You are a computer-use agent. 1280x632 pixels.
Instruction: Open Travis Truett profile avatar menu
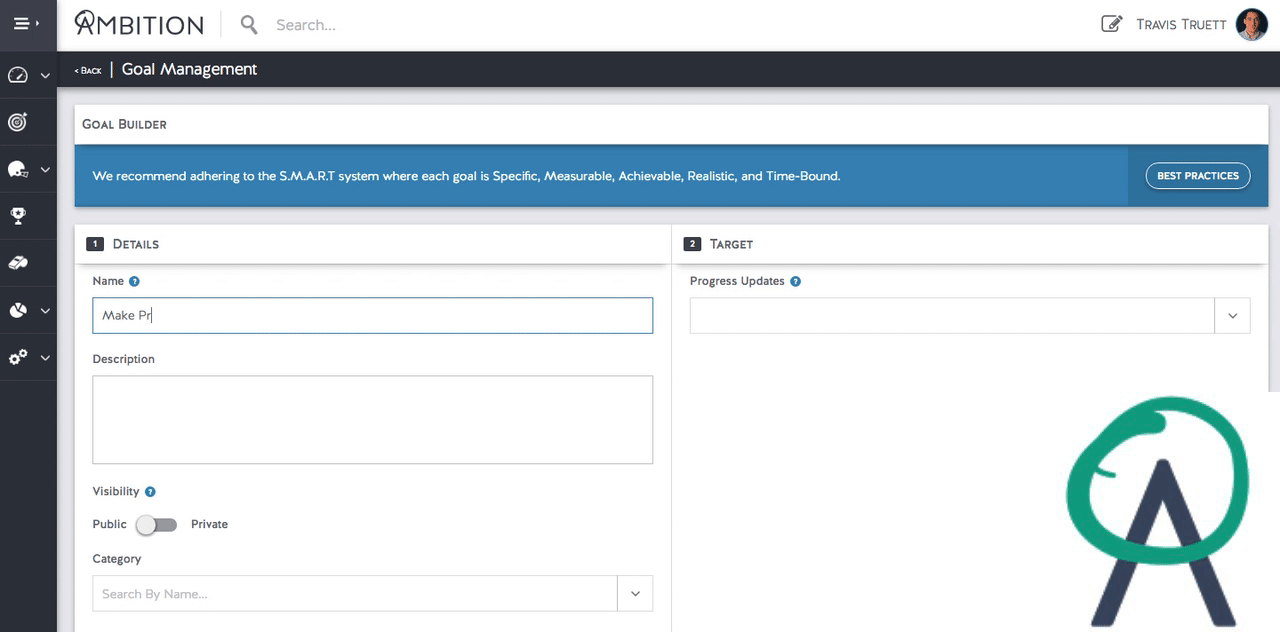point(1252,24)
